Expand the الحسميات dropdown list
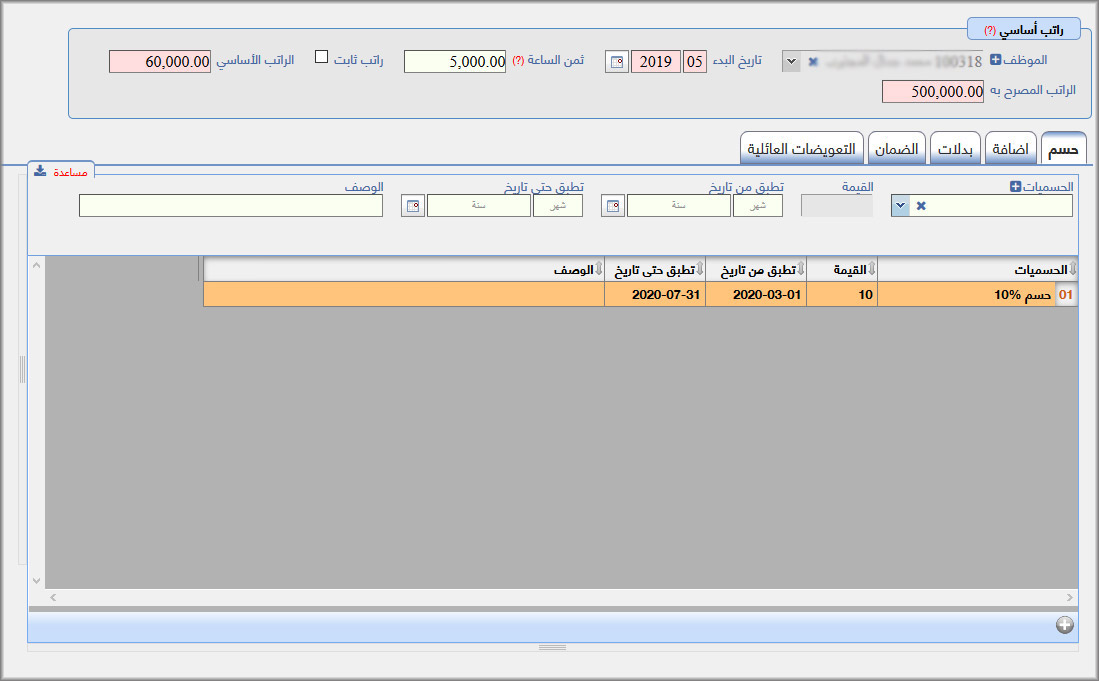This screenshot has height=681, width=1099. click(899, 206)
